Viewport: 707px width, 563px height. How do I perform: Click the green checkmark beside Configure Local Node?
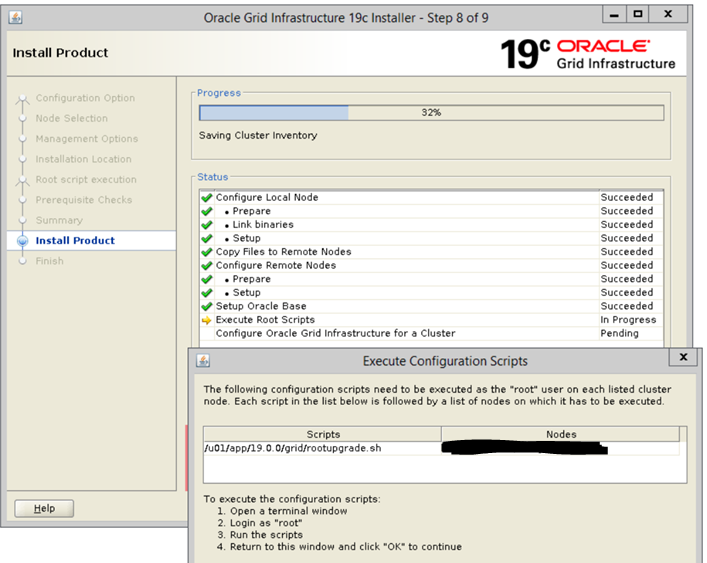tap(207, 197)
